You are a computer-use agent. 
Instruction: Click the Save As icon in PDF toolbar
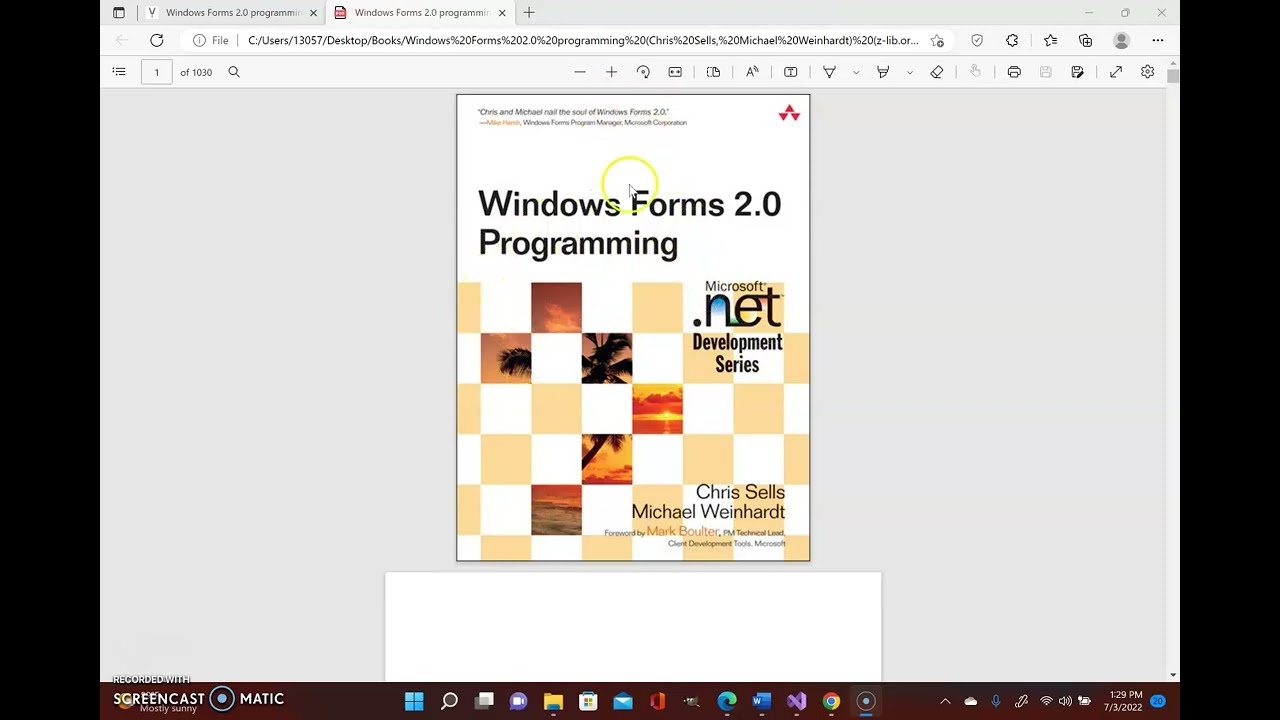coord(1077,72)
